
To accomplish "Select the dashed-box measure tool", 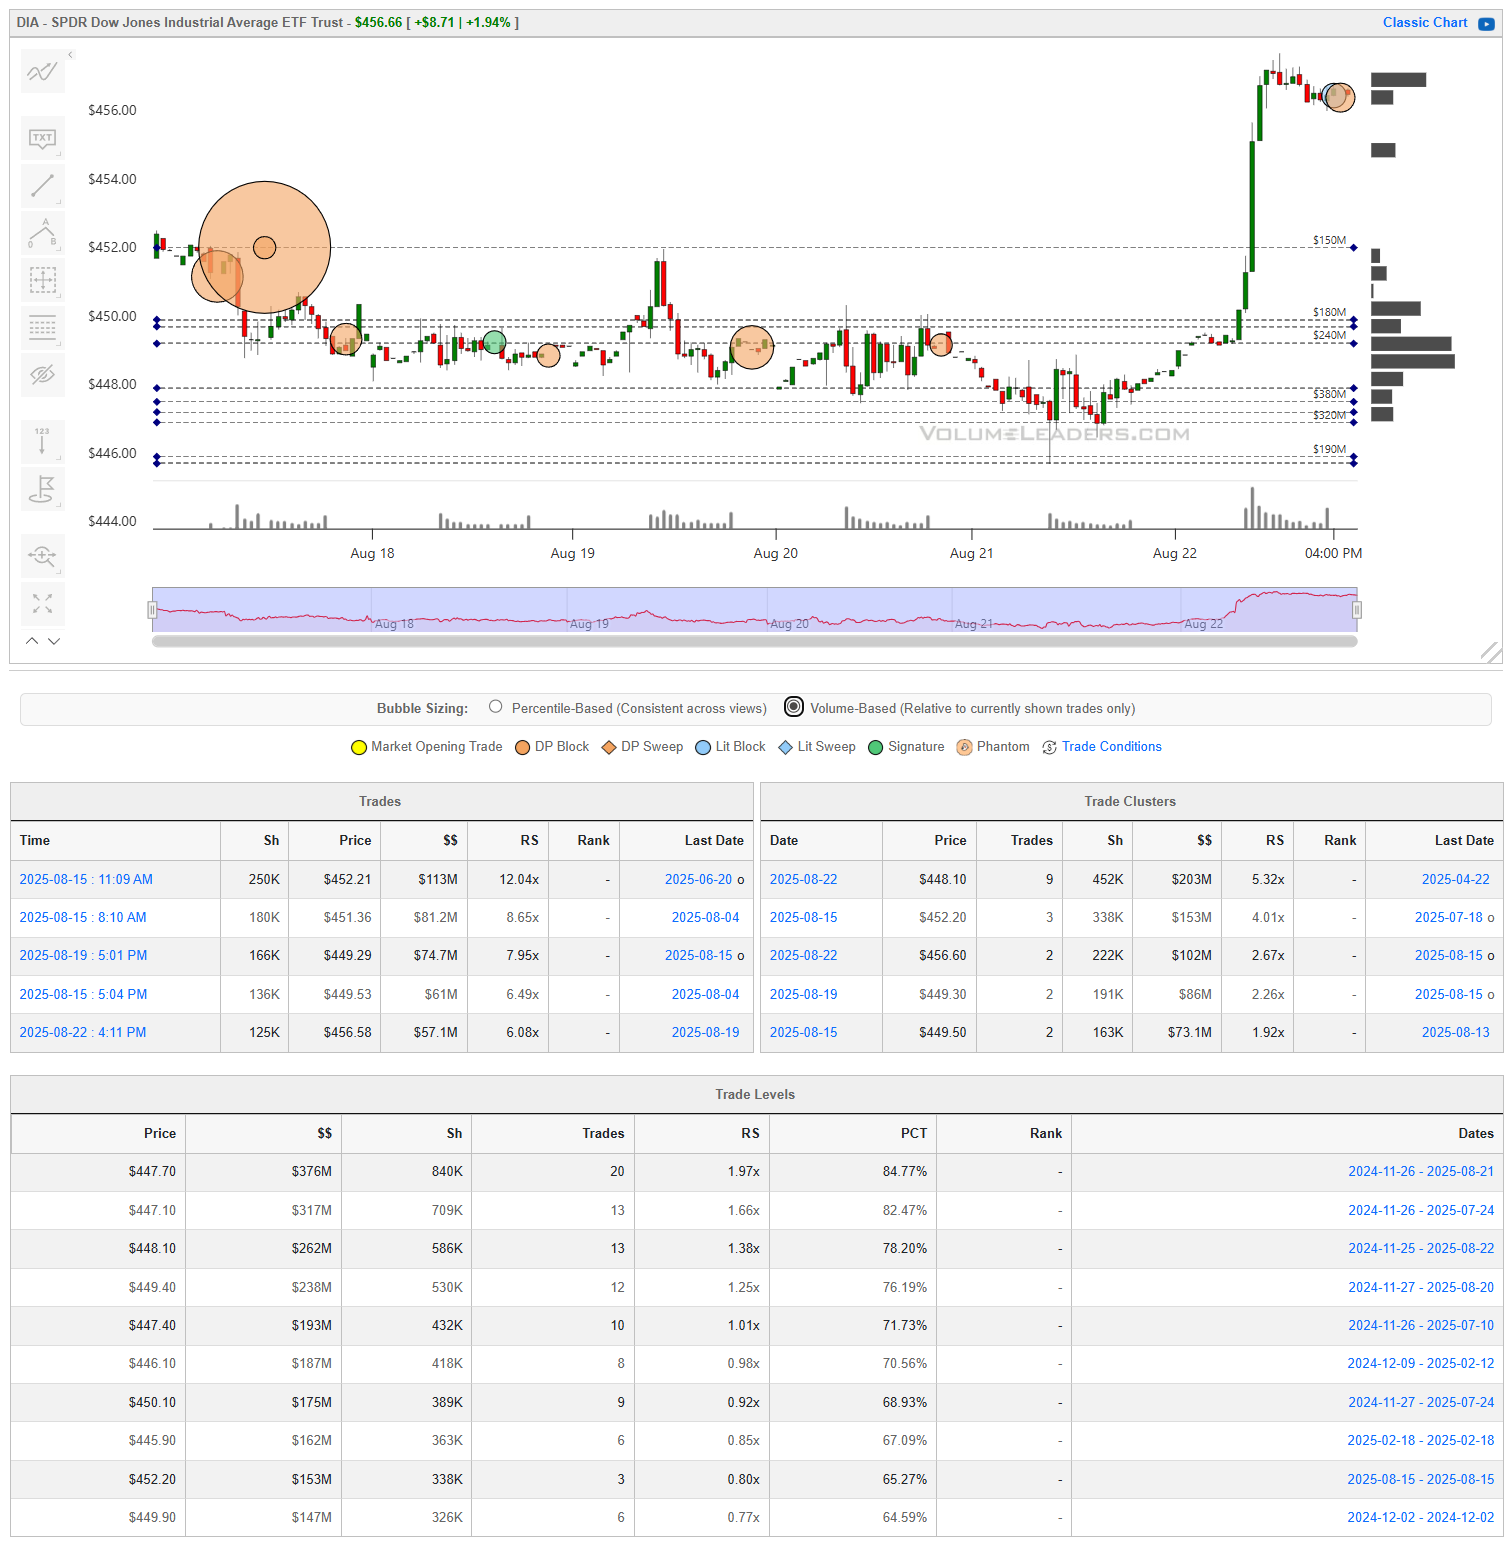I will tap(43, 280).
